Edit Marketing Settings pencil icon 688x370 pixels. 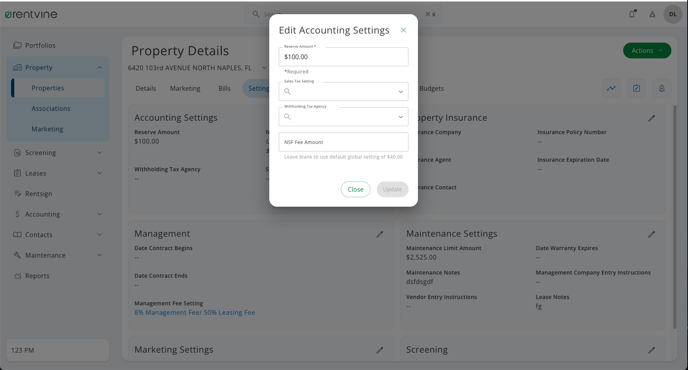[x=380, y=350]
